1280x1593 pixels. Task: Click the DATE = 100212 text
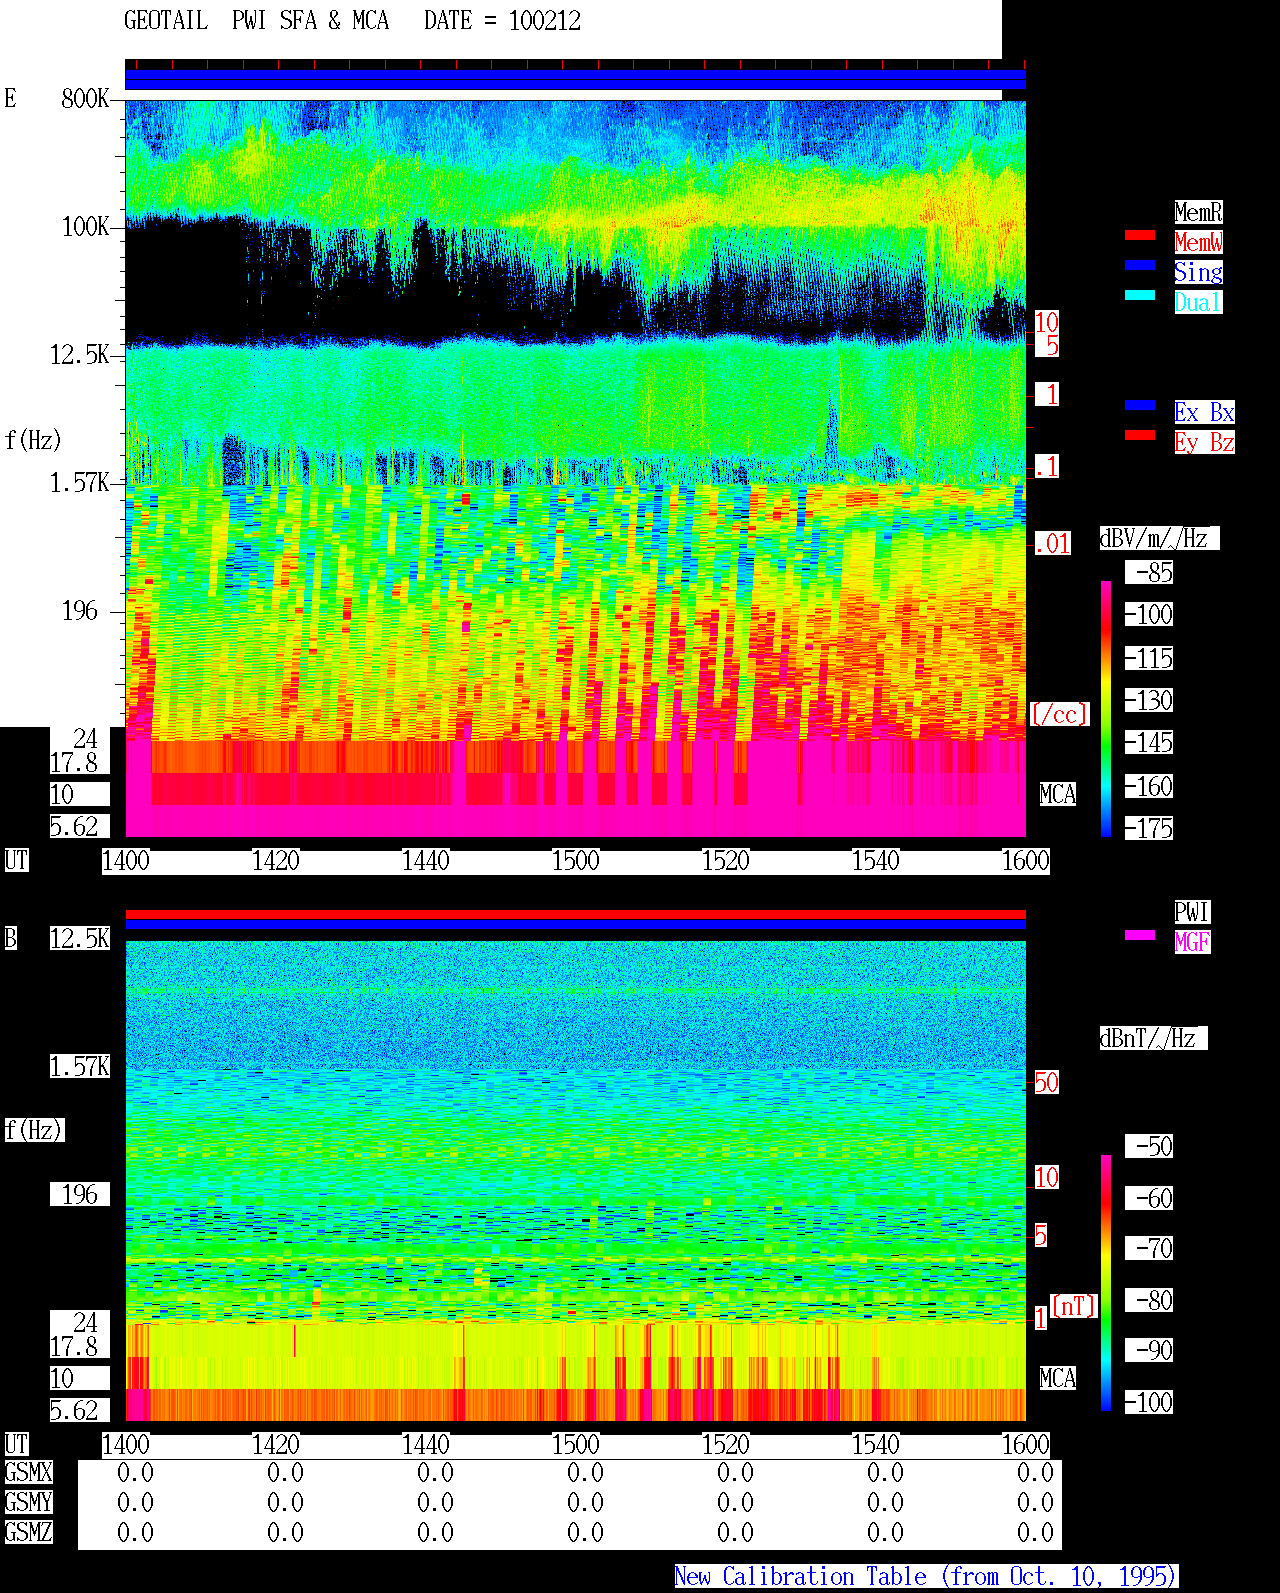[502, 21]
